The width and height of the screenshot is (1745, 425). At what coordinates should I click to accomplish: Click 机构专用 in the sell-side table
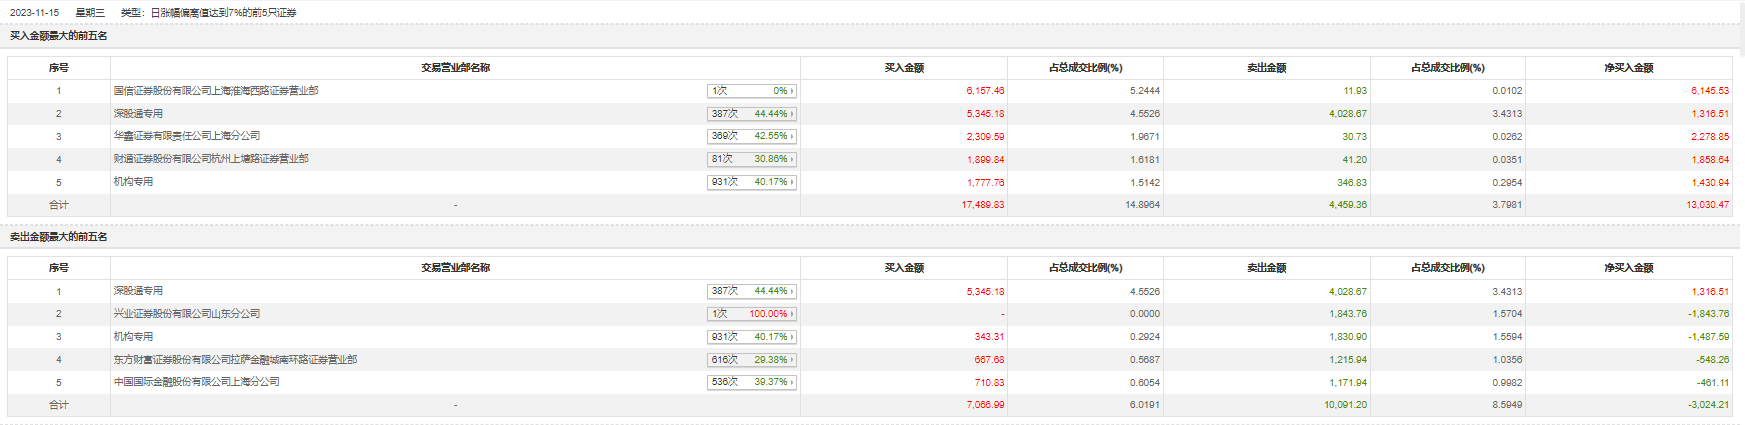[x=133, y=337]
